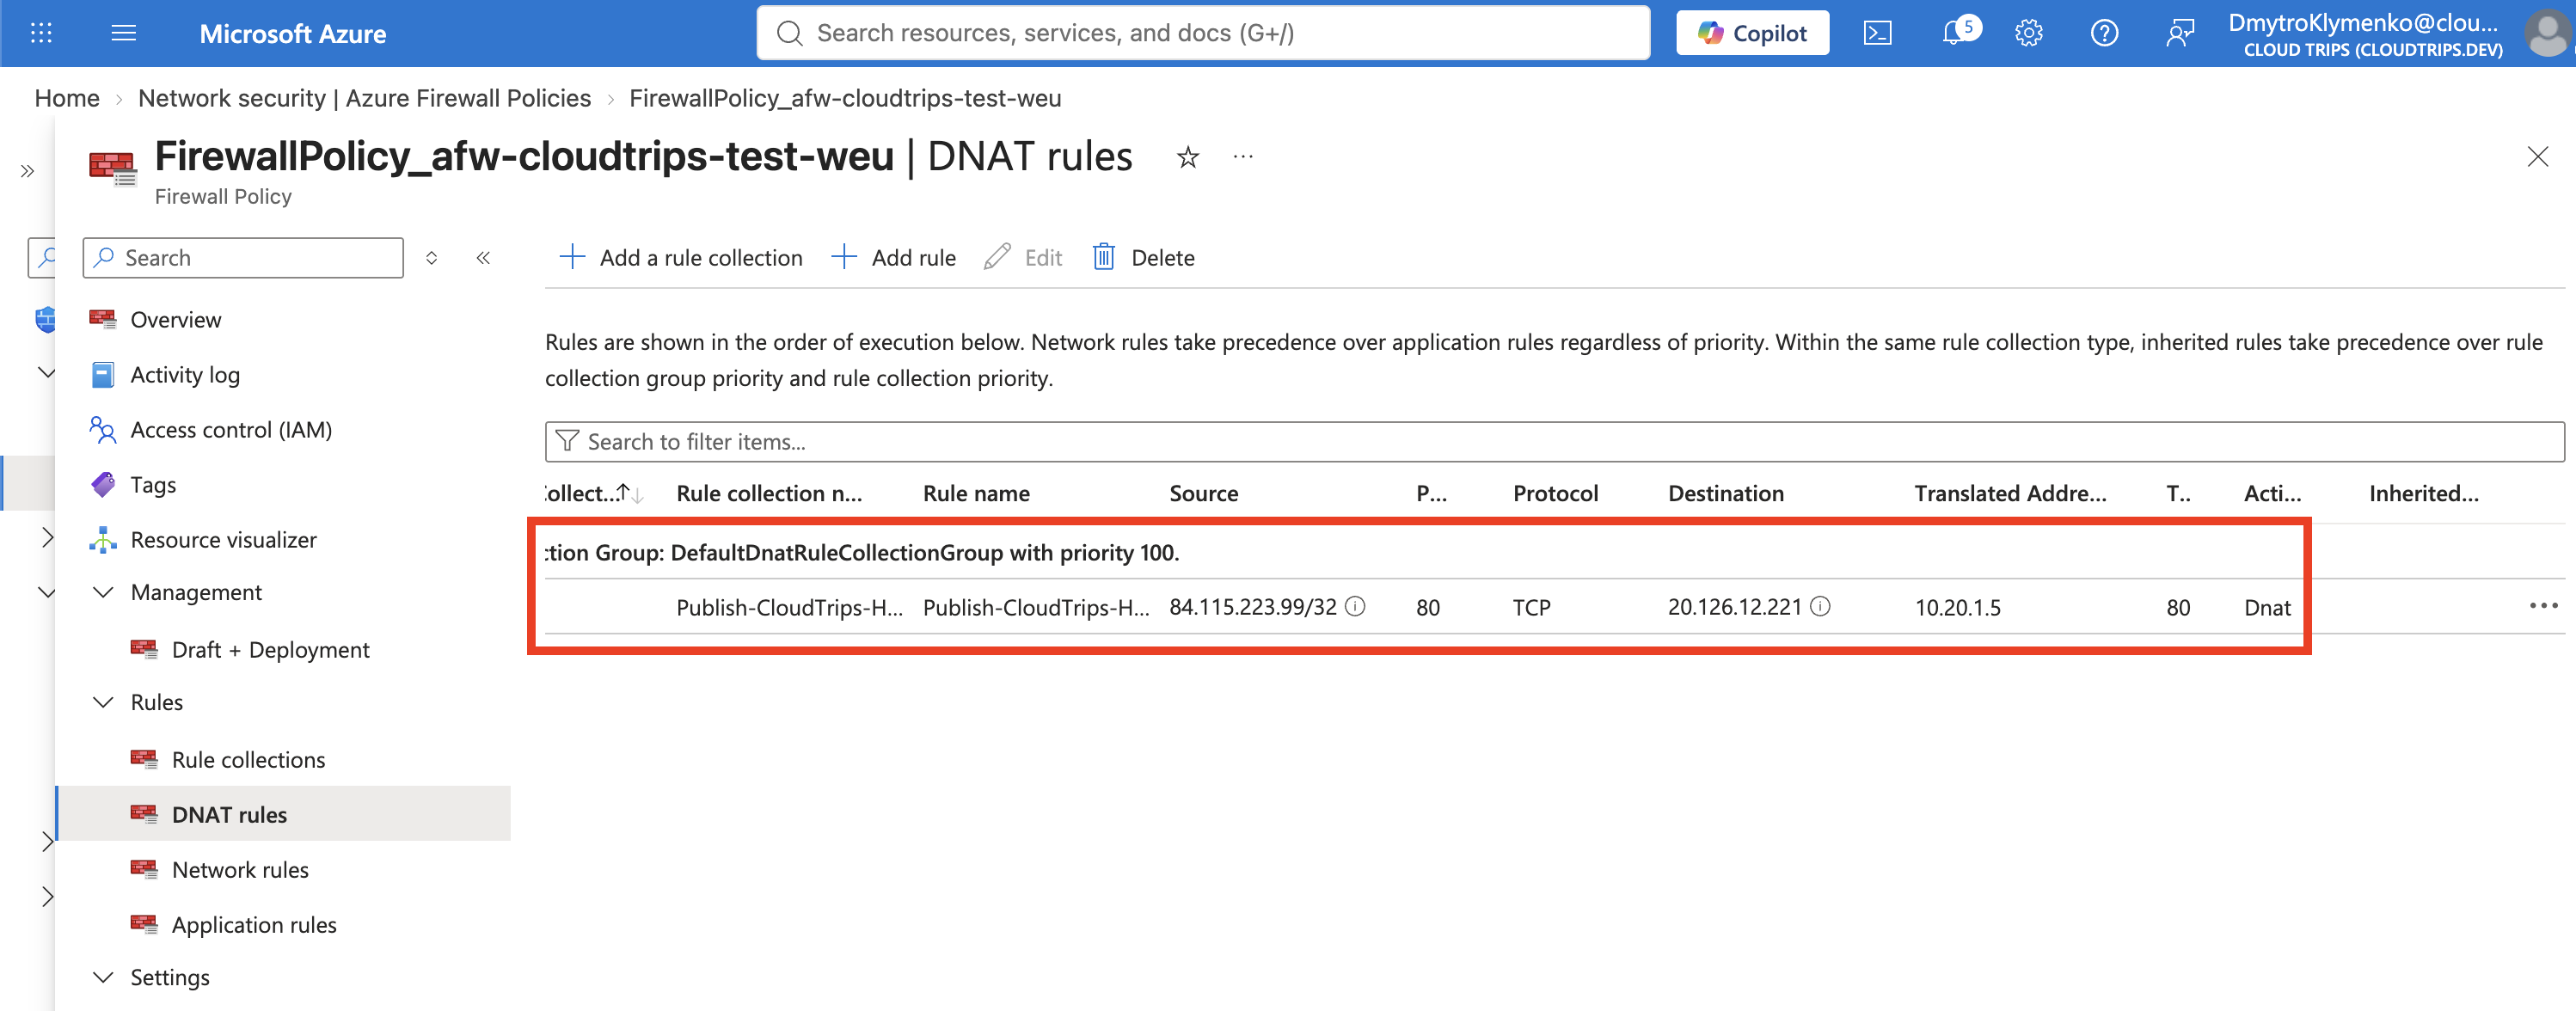Viewport: 2576px width, 1011px height.
Task: Open Tags page
Action: 153,485
